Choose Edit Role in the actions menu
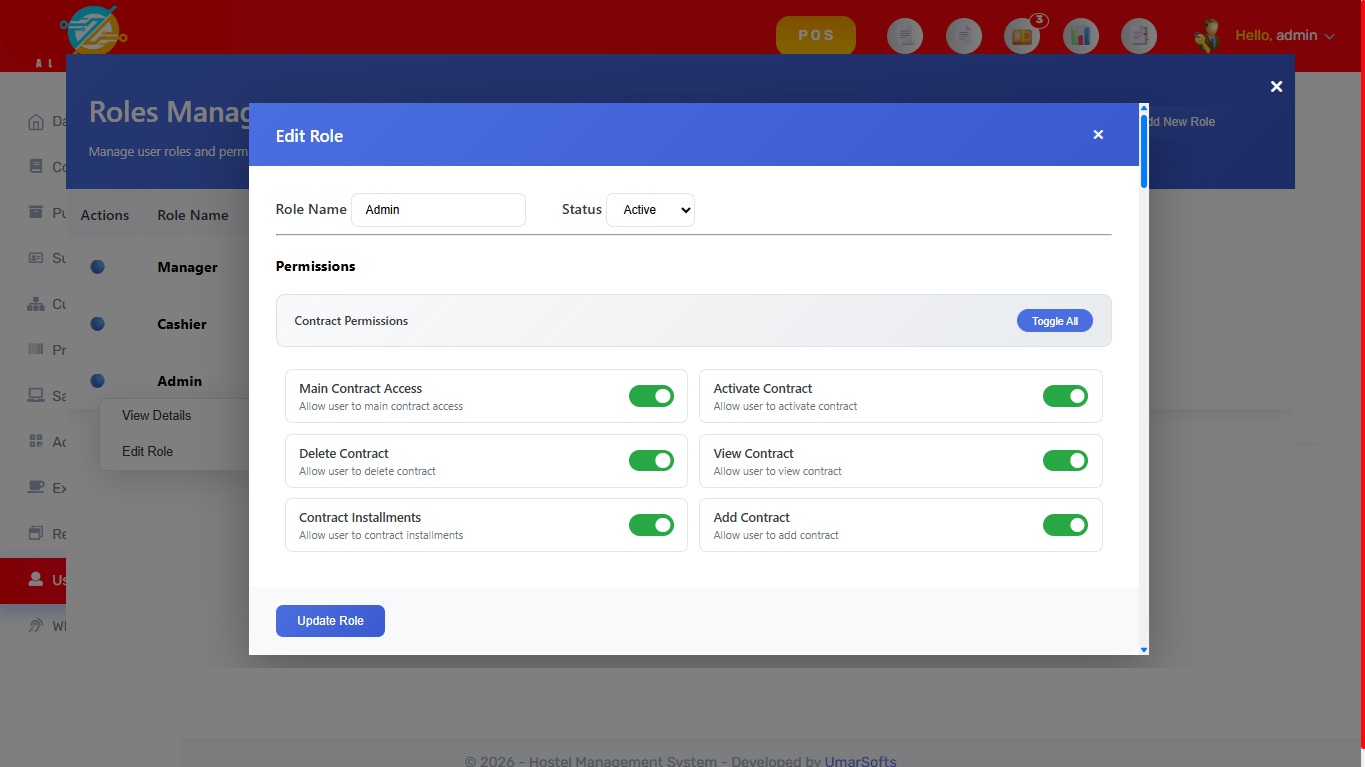 (x=148, y=451)
